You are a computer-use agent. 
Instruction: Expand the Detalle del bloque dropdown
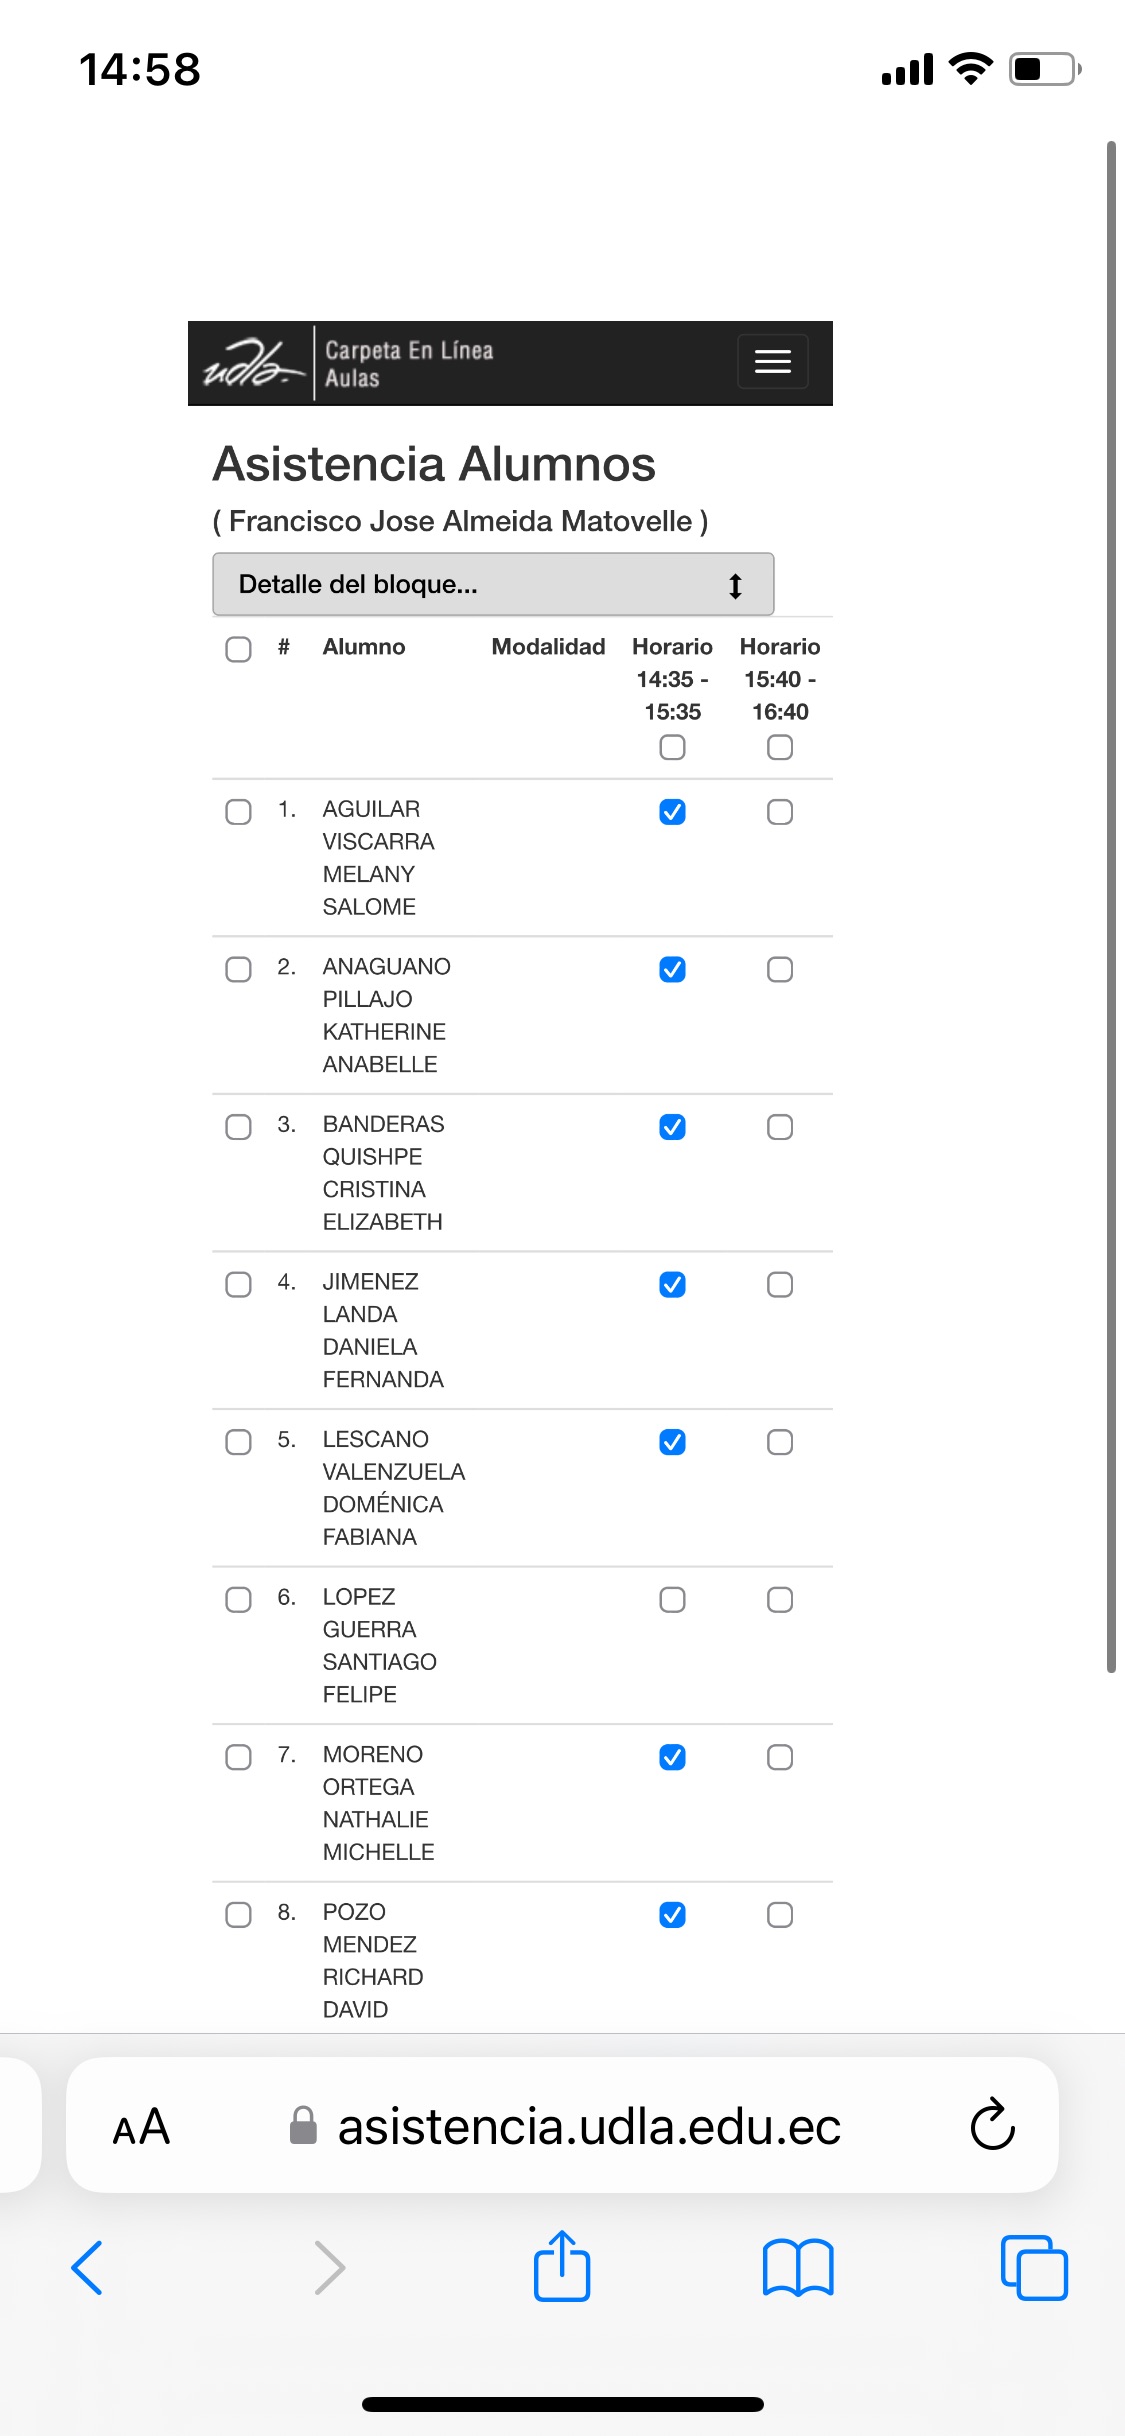(x=493, y=584)
